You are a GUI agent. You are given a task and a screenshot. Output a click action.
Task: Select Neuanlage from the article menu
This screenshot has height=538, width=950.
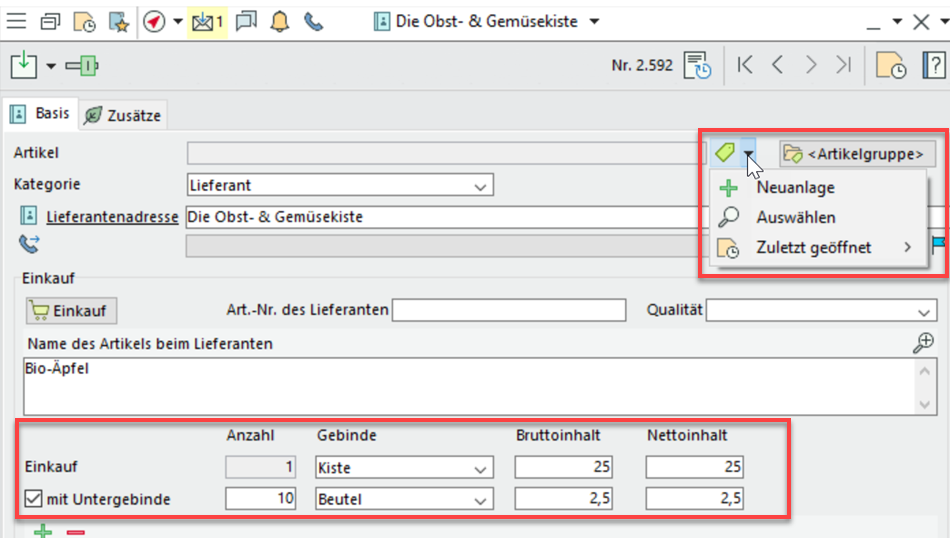point(795,188)
